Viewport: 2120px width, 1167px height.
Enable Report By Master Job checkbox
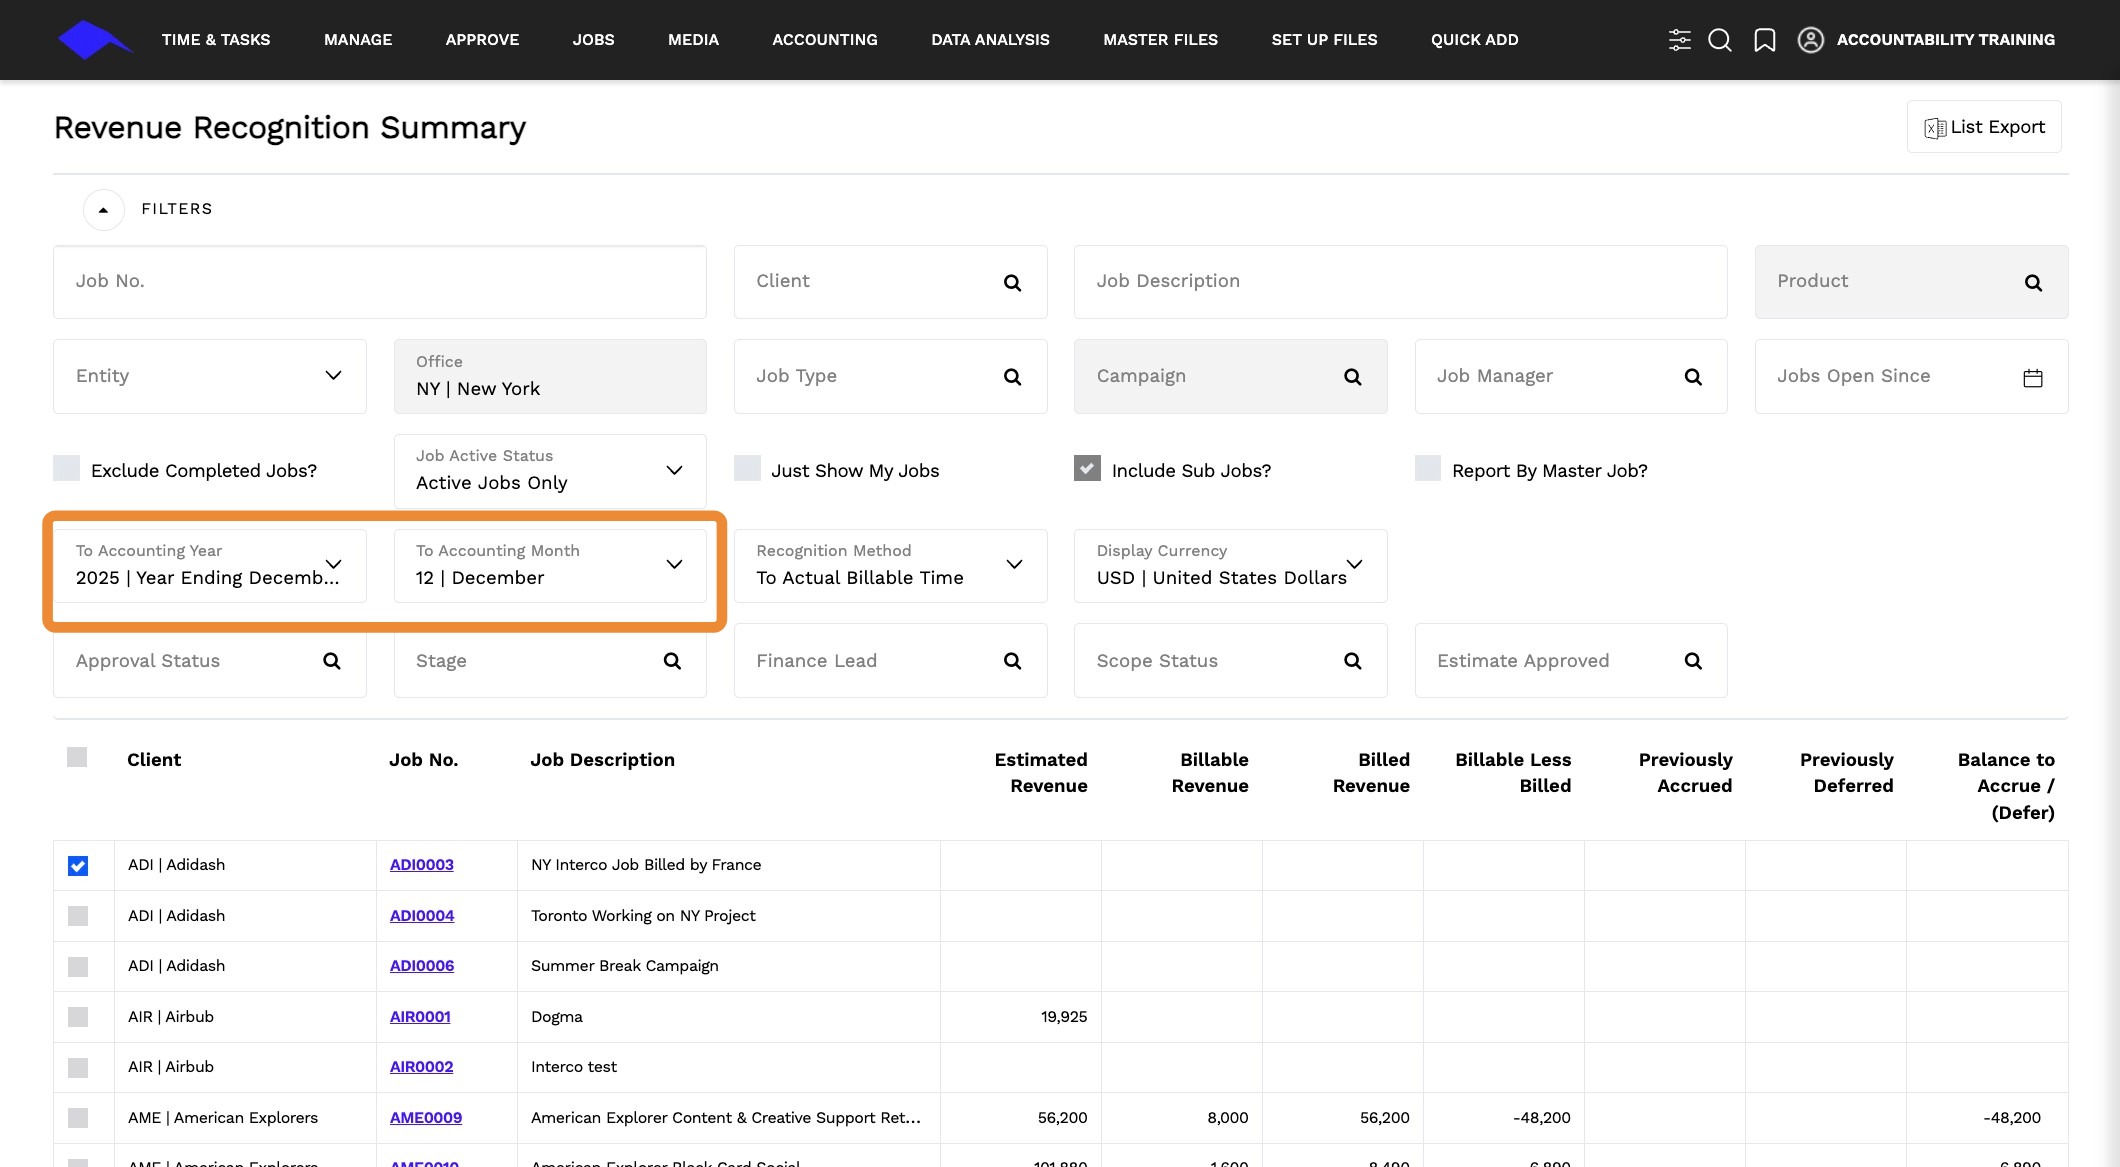tap(1428, 468)
